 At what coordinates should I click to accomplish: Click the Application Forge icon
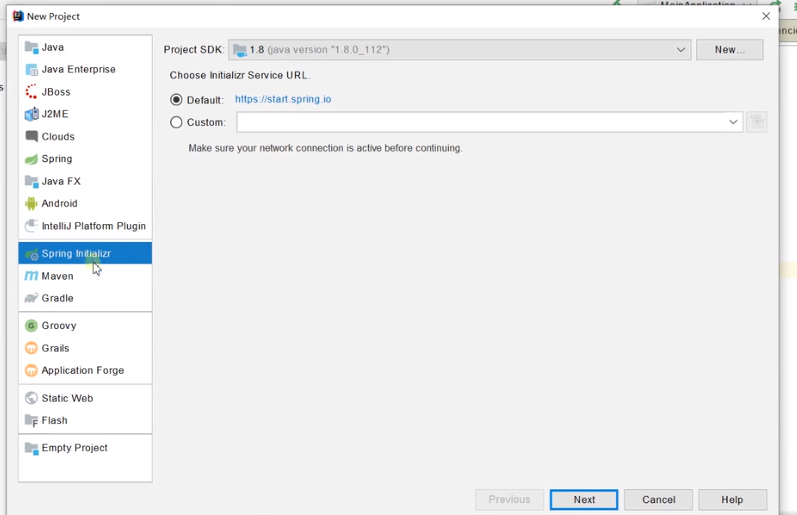pos(32,371)
